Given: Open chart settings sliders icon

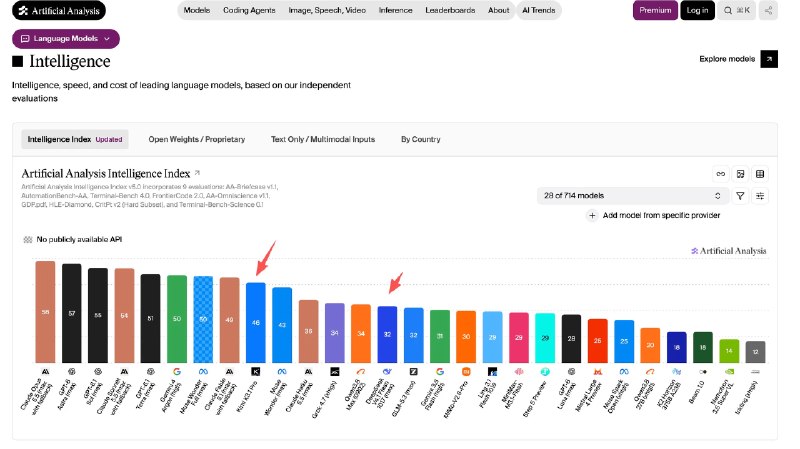Looking at the screenshot, I should point(760,196).
